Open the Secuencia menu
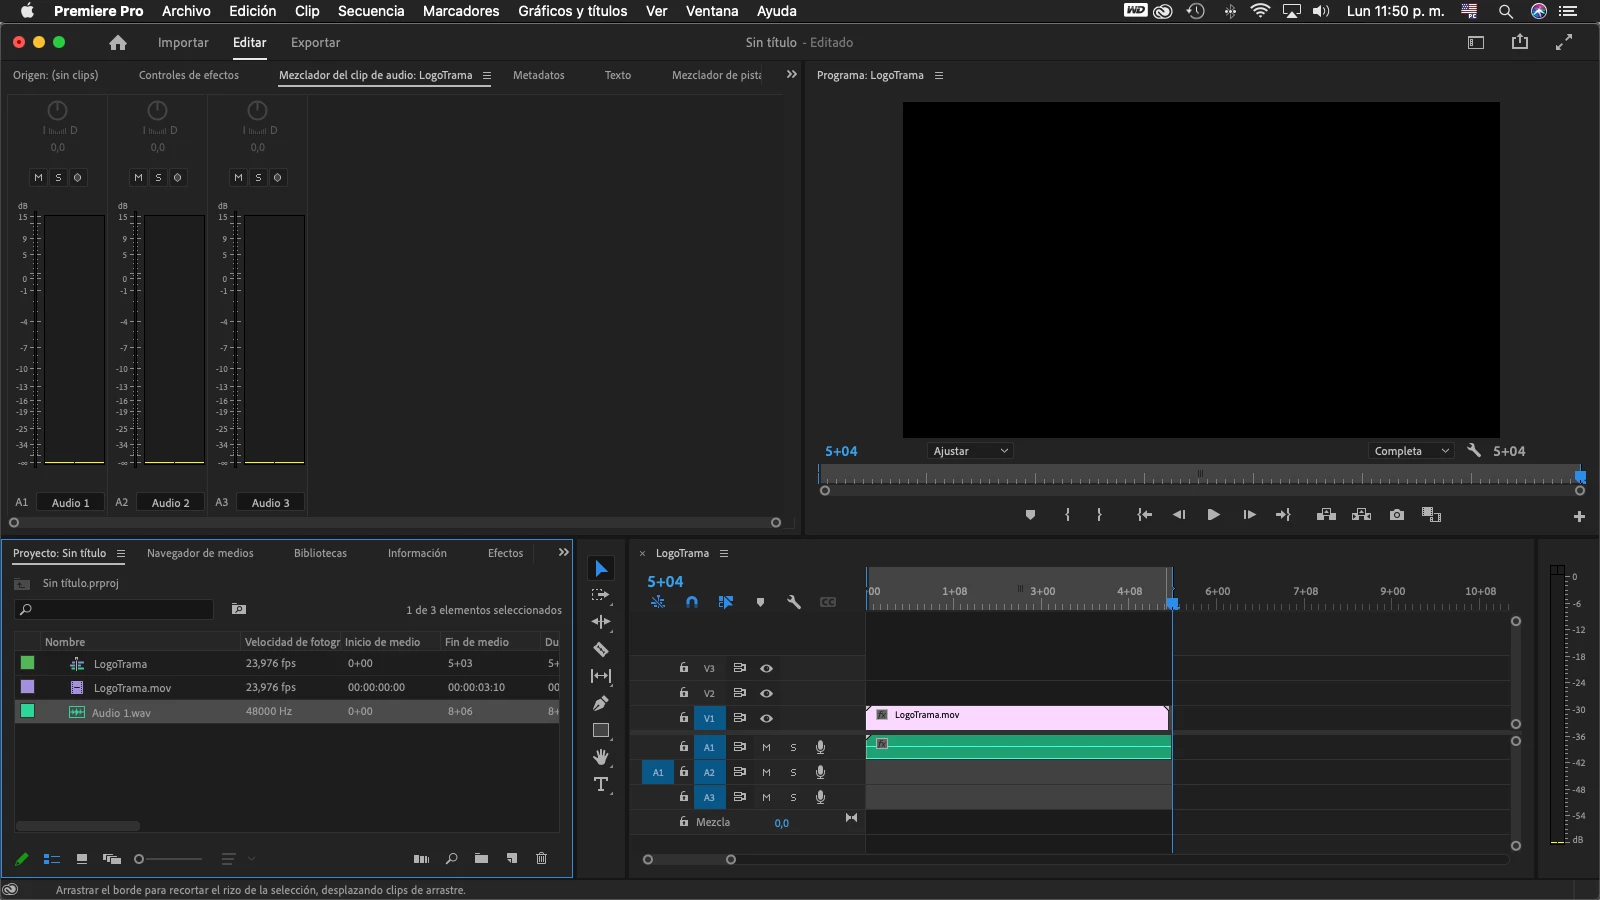This screenshot has width=1600, height=900. tap(371, 11)
